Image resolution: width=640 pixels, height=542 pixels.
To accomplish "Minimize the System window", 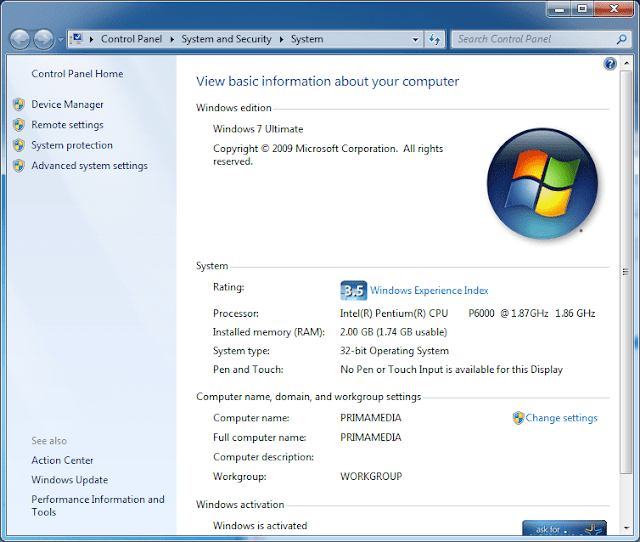I will (x=559, y=9).
